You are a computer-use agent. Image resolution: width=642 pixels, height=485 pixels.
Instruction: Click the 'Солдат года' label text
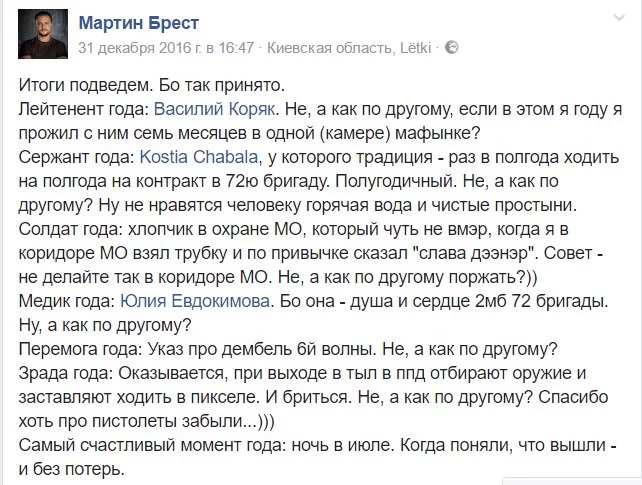click(x=65, y=230)
